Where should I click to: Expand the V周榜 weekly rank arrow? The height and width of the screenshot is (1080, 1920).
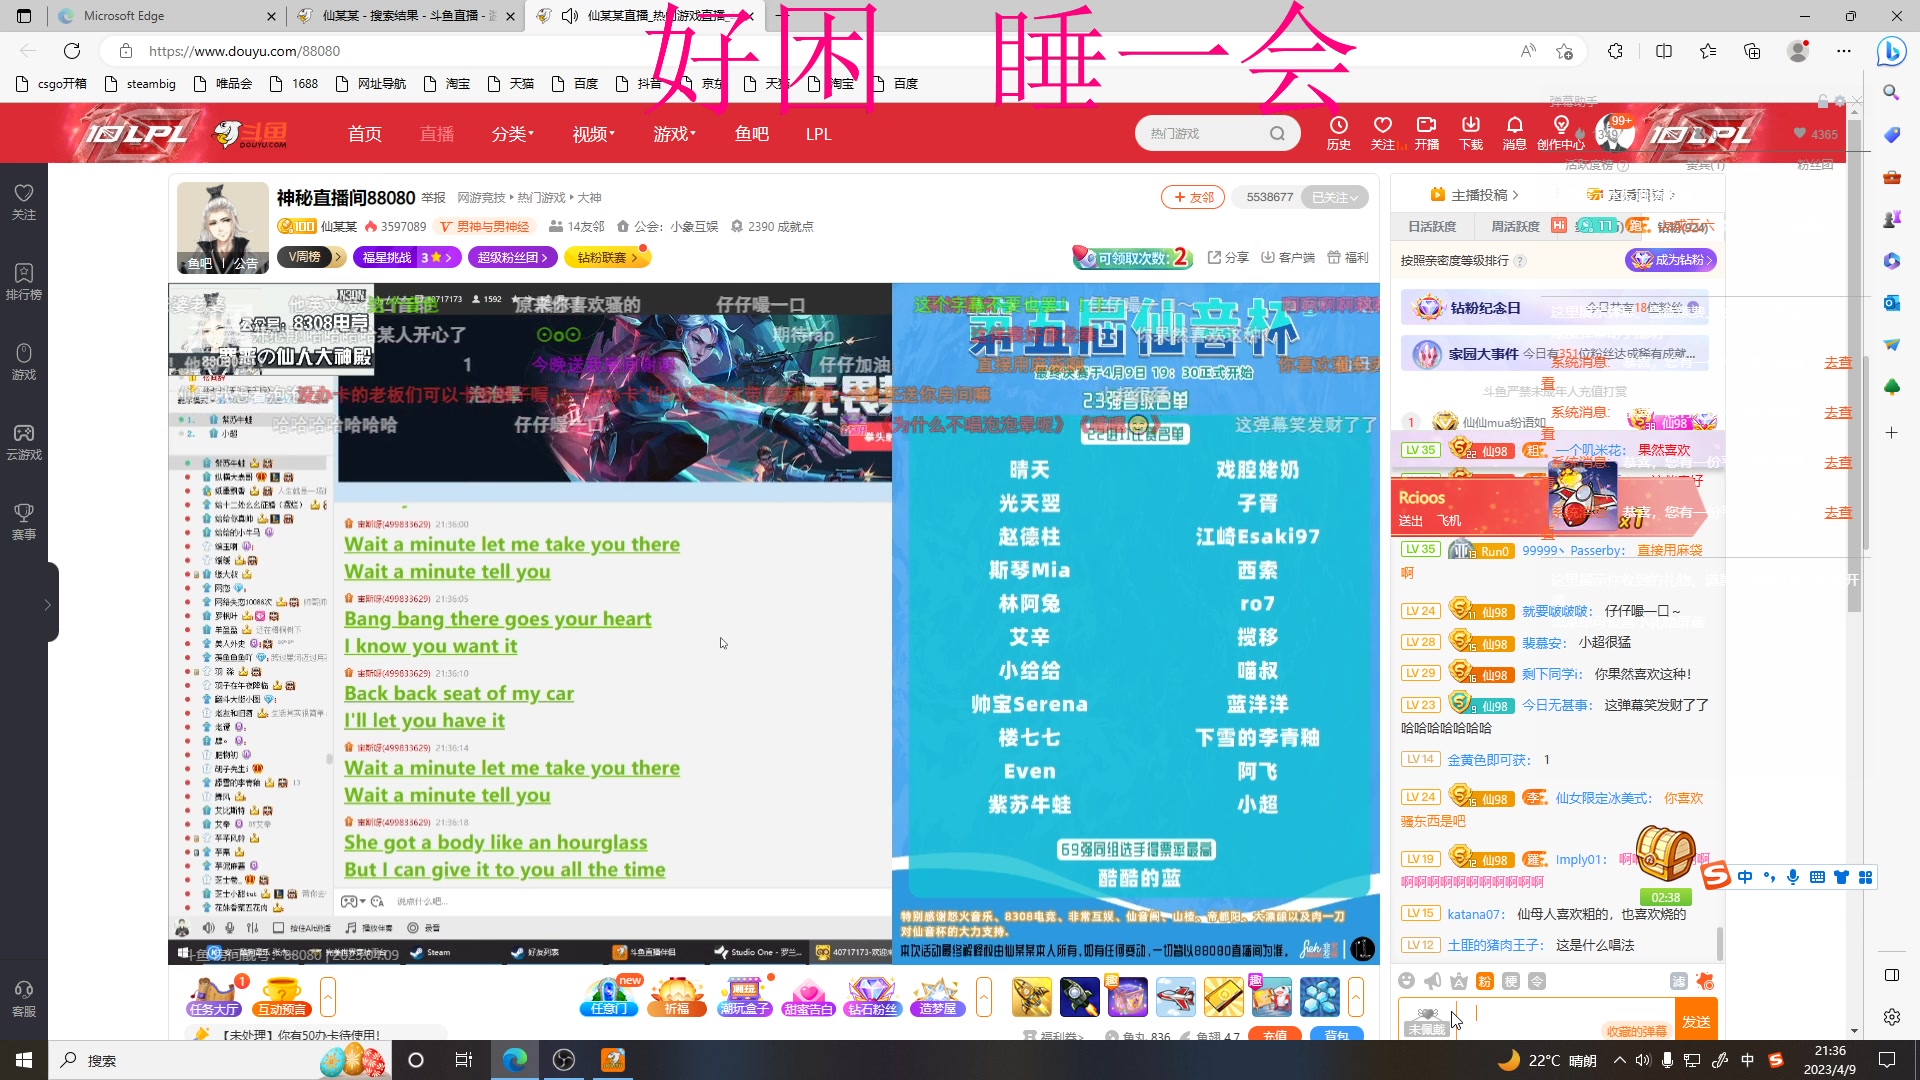coord(338,257)
